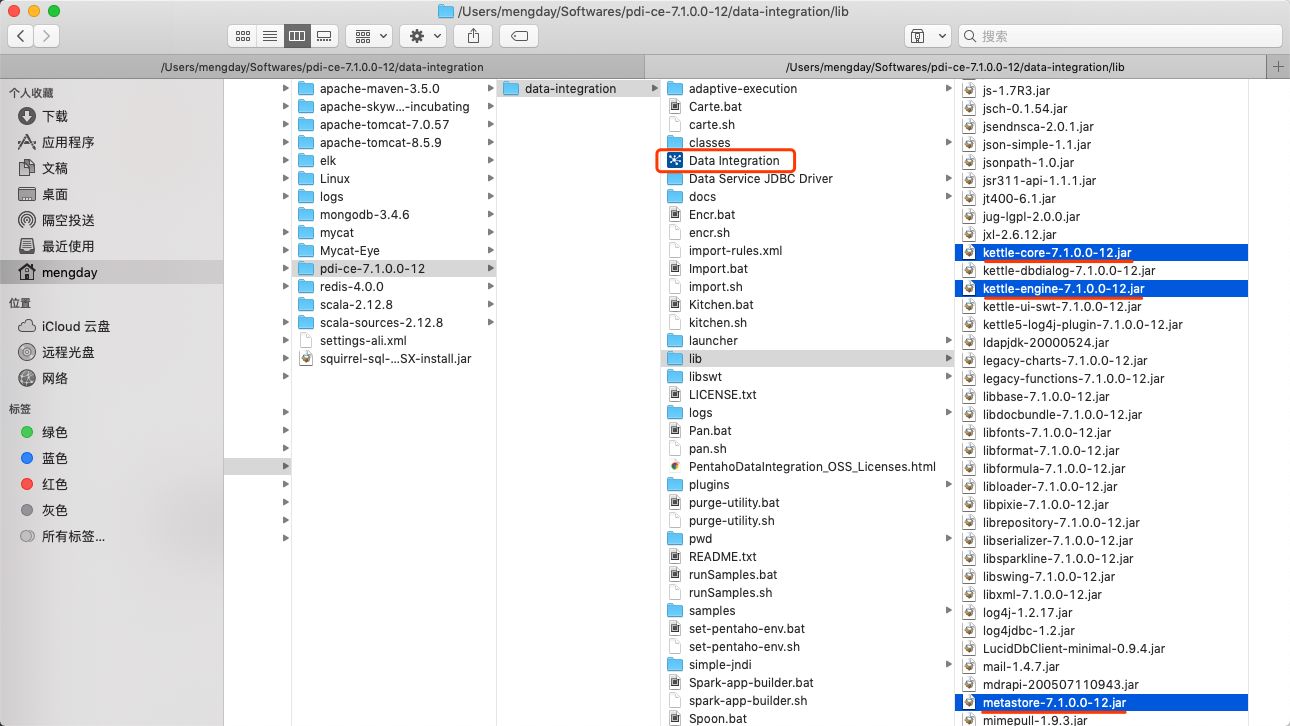
Task: Go back with the left arrow button
Action: [21, 36]
